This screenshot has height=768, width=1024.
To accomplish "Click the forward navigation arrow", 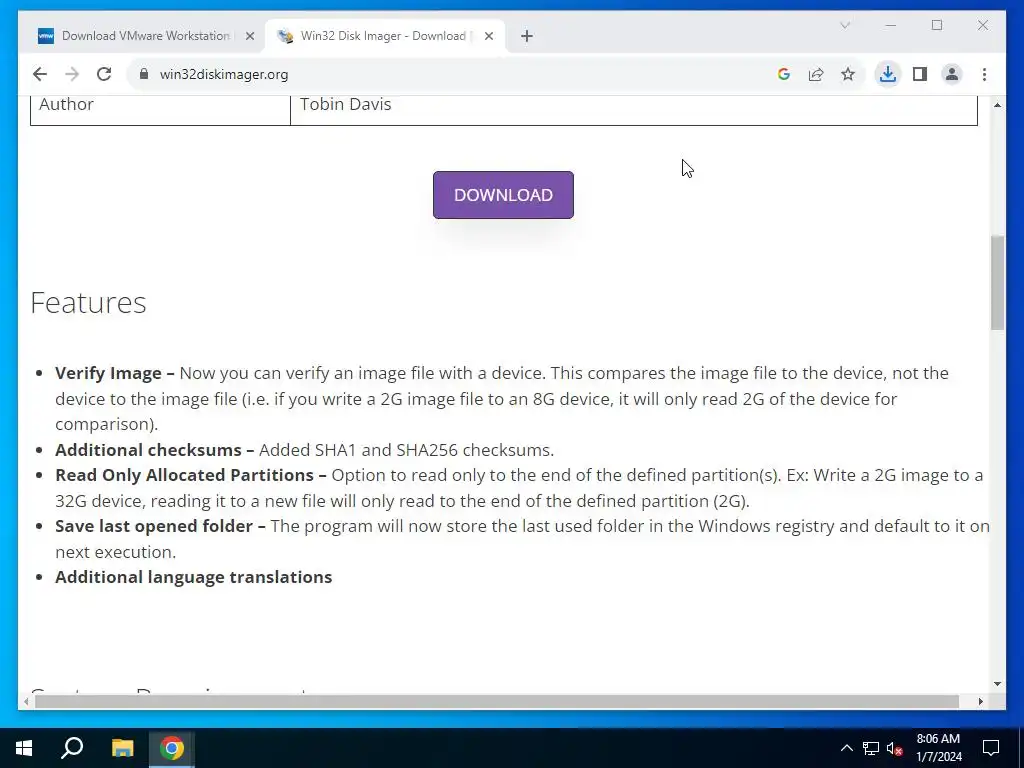I will (72, 74).
